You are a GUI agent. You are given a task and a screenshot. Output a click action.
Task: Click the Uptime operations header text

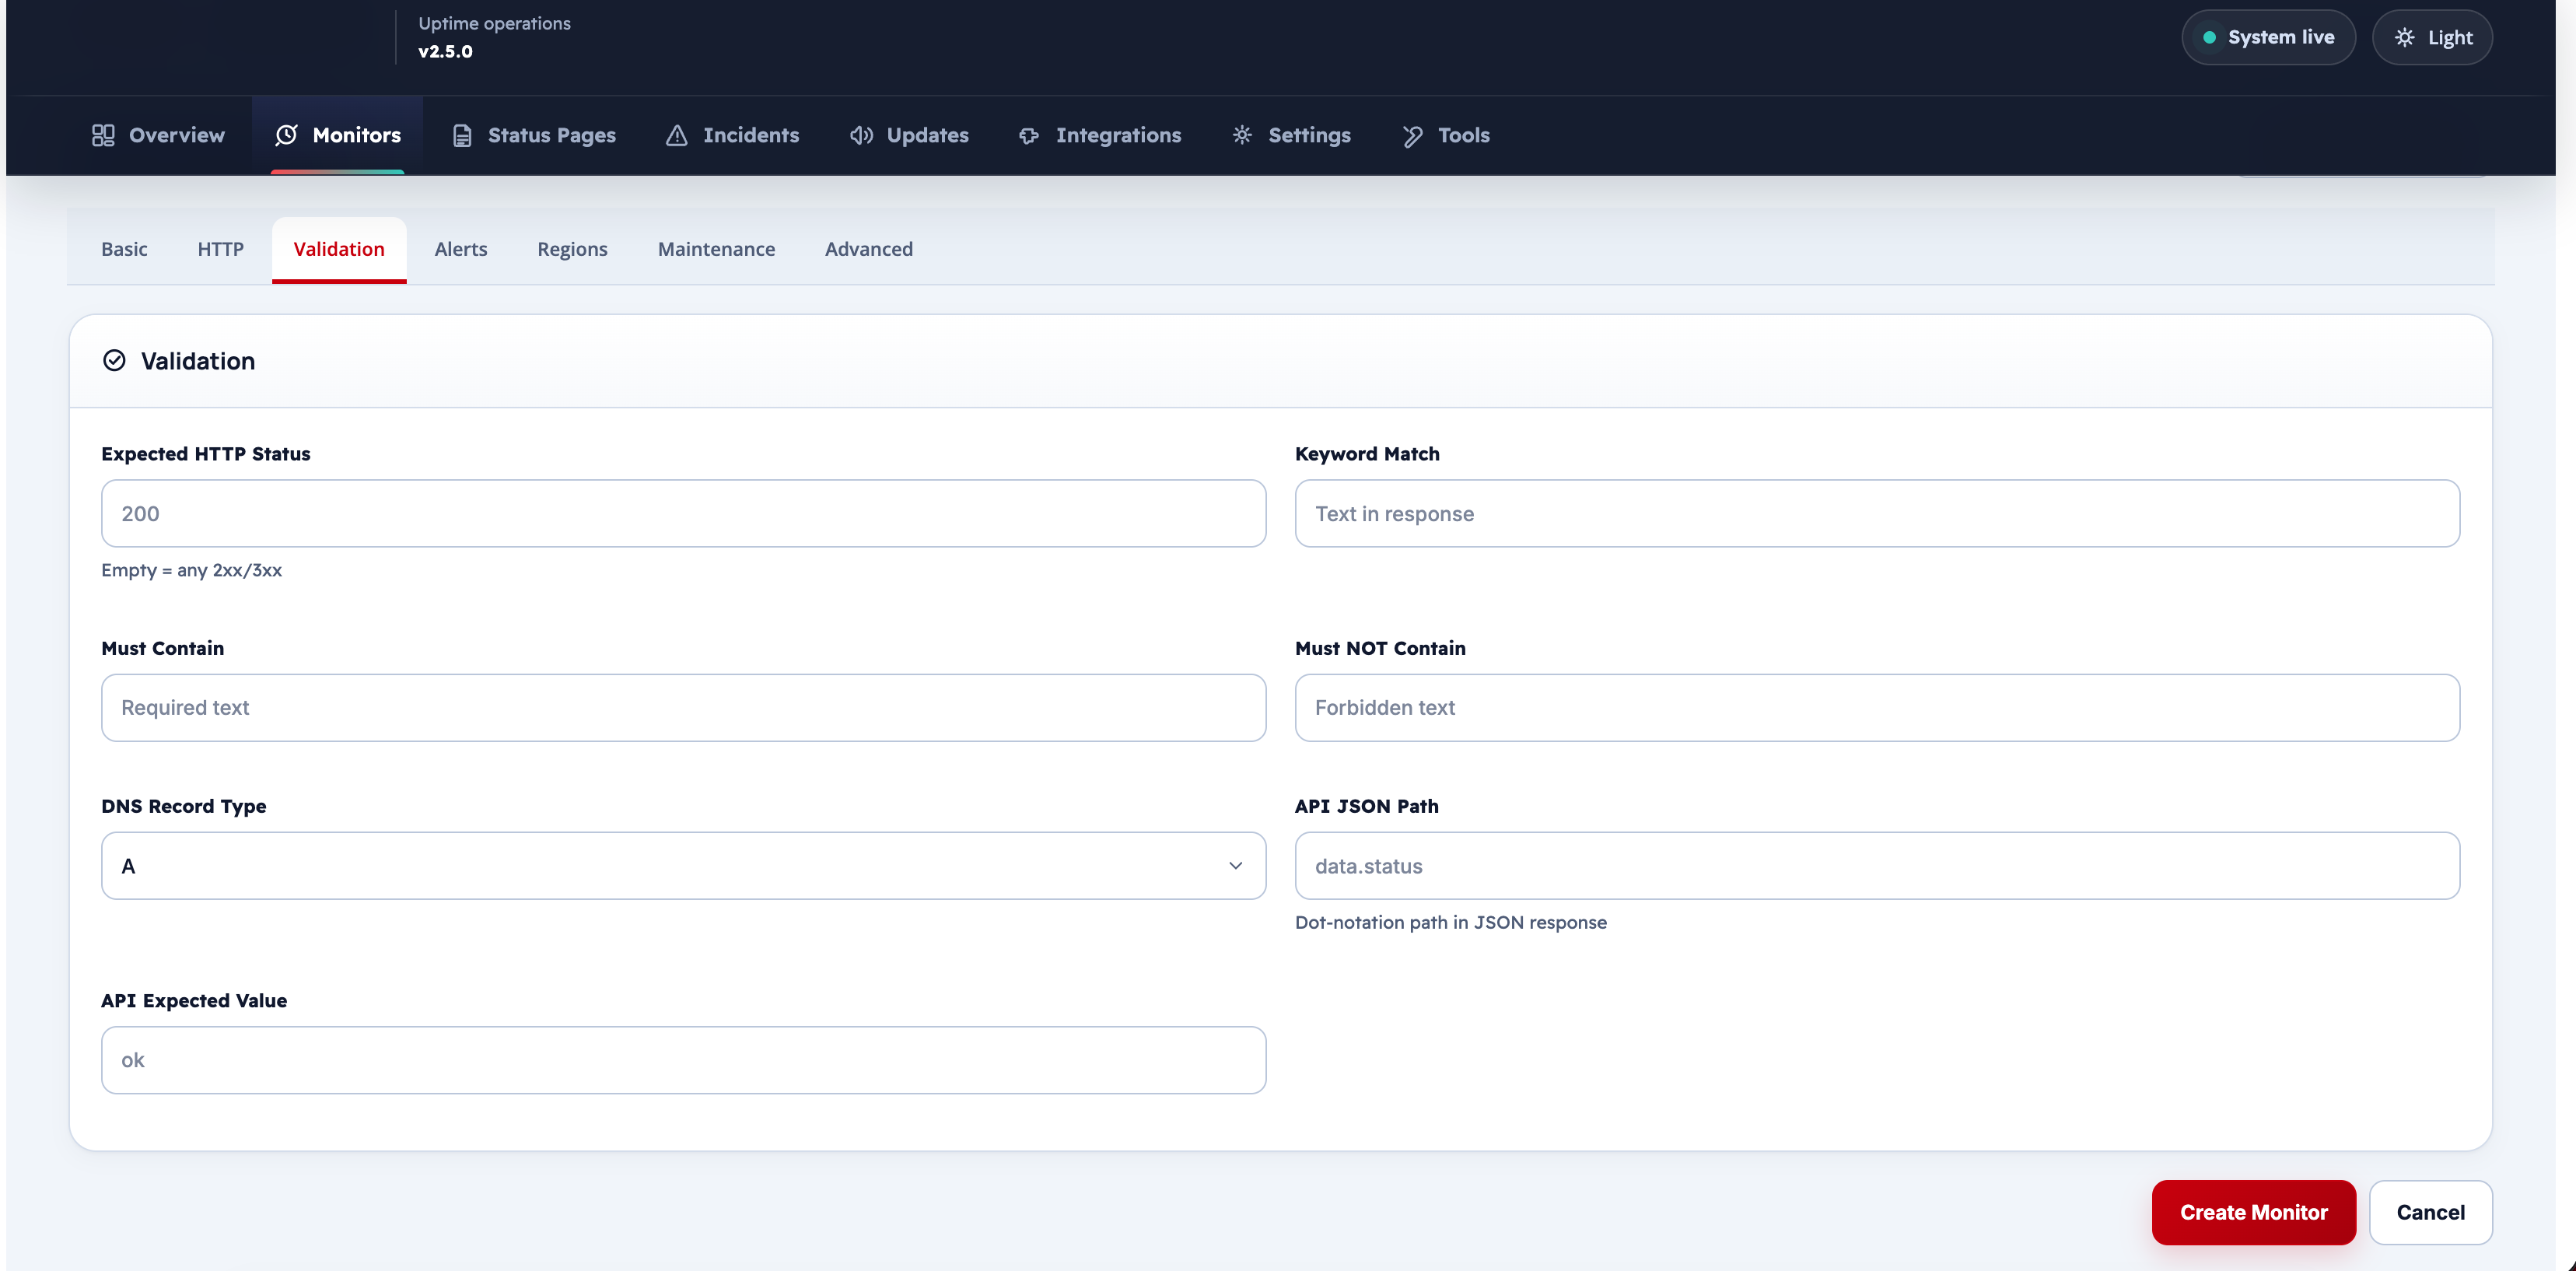(x=494, y=23)
